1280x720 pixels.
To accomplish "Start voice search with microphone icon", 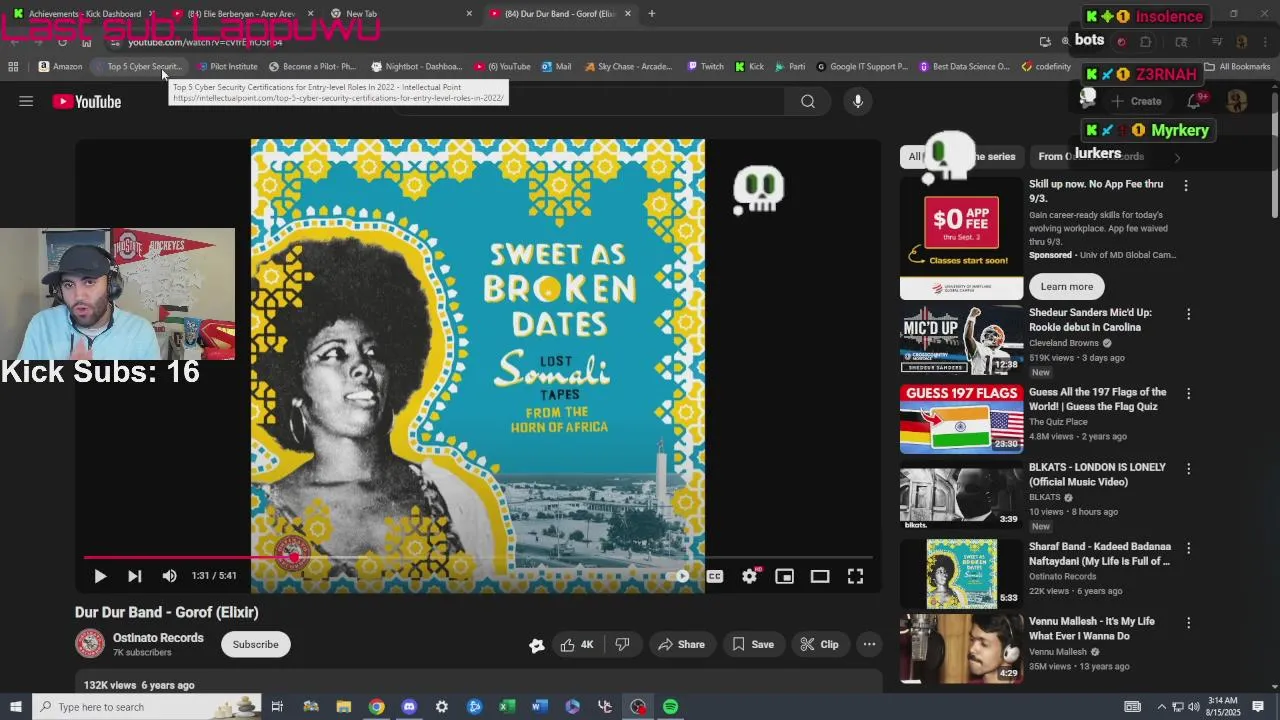I will pyautogui.click(x=858, y=101).
